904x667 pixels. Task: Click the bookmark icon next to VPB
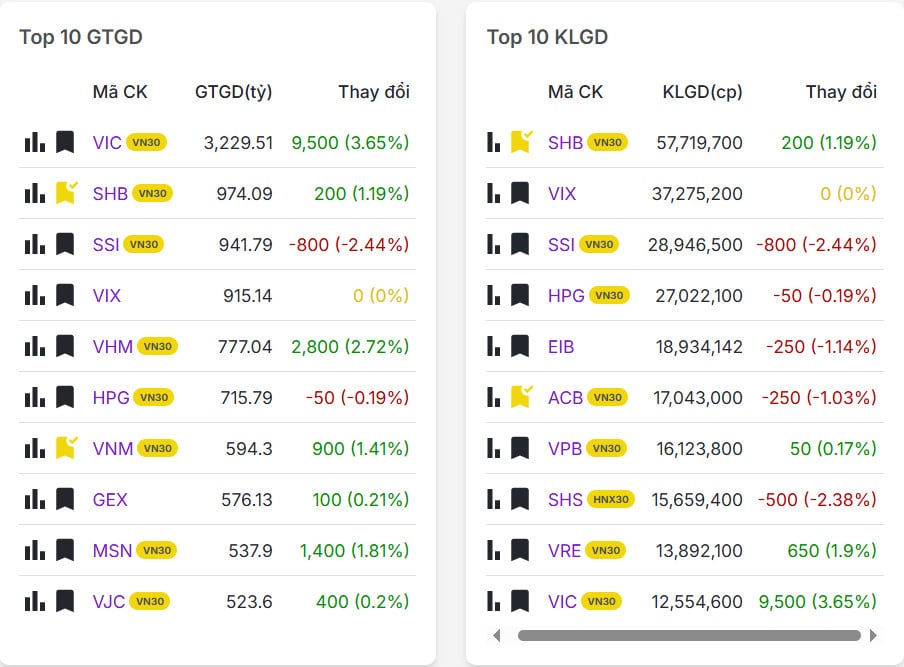522,448
